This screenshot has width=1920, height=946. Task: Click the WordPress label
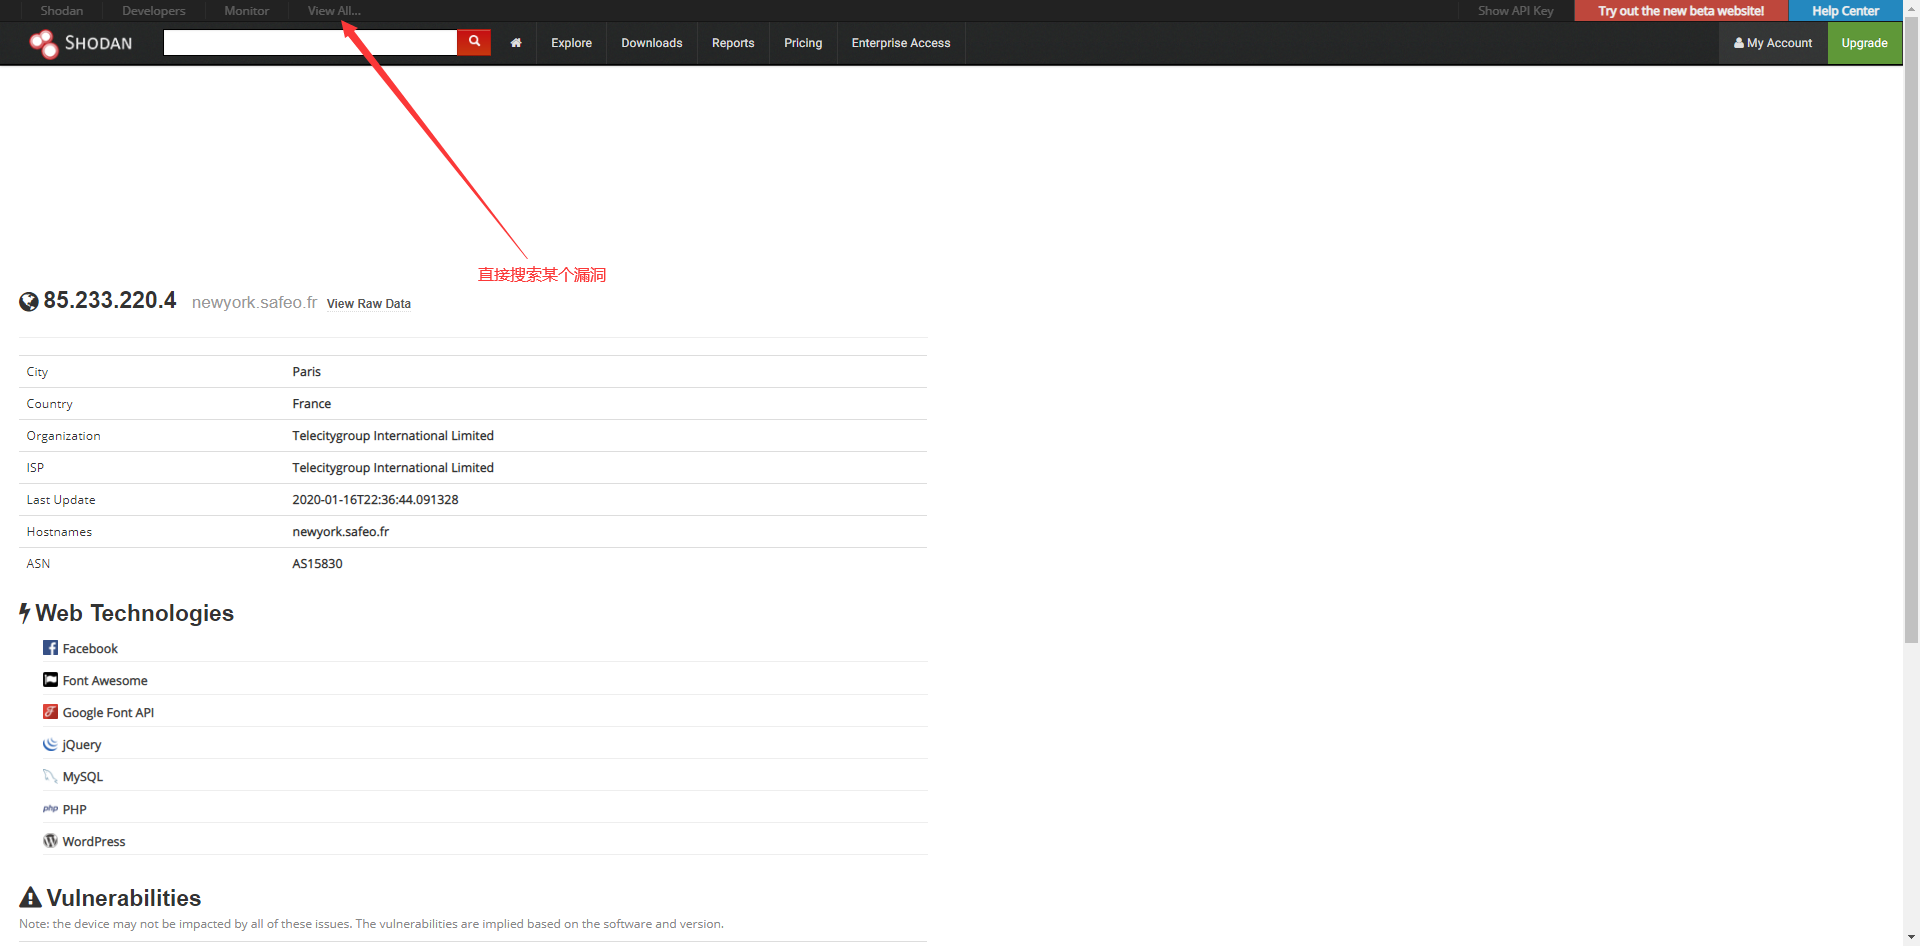(94, 842)
